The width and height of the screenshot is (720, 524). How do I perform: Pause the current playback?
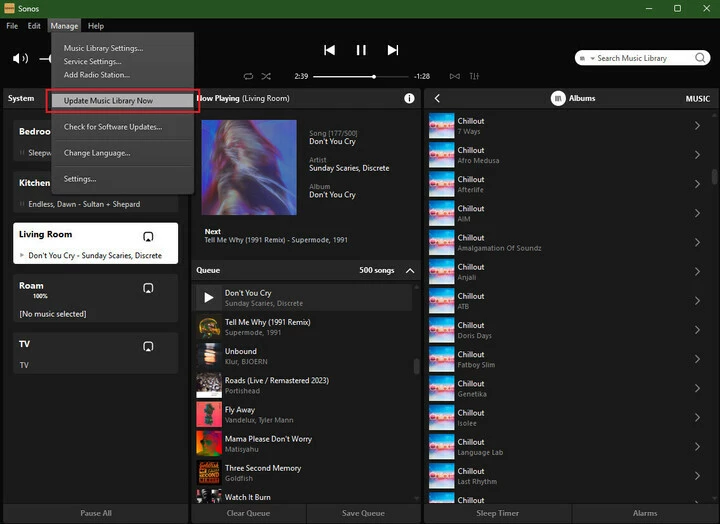[x=361, y=50]
